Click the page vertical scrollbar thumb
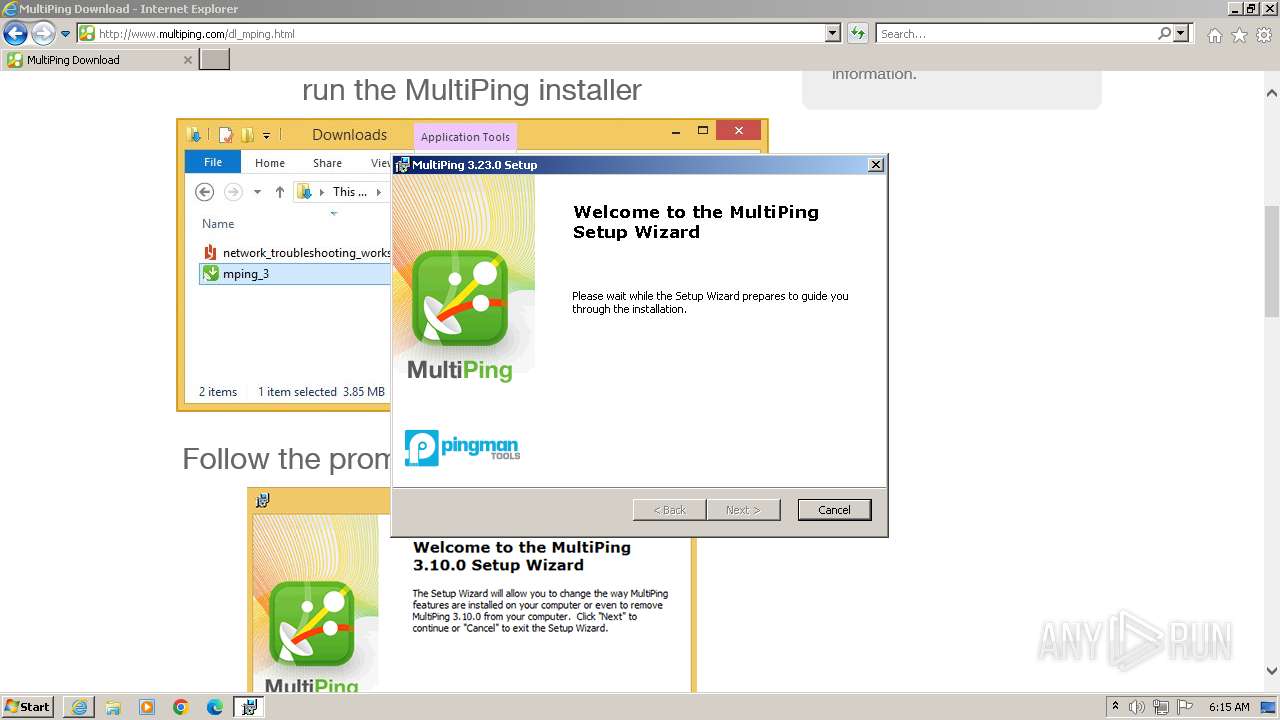Screen dimensions: 1280x720 [1272, 262]
